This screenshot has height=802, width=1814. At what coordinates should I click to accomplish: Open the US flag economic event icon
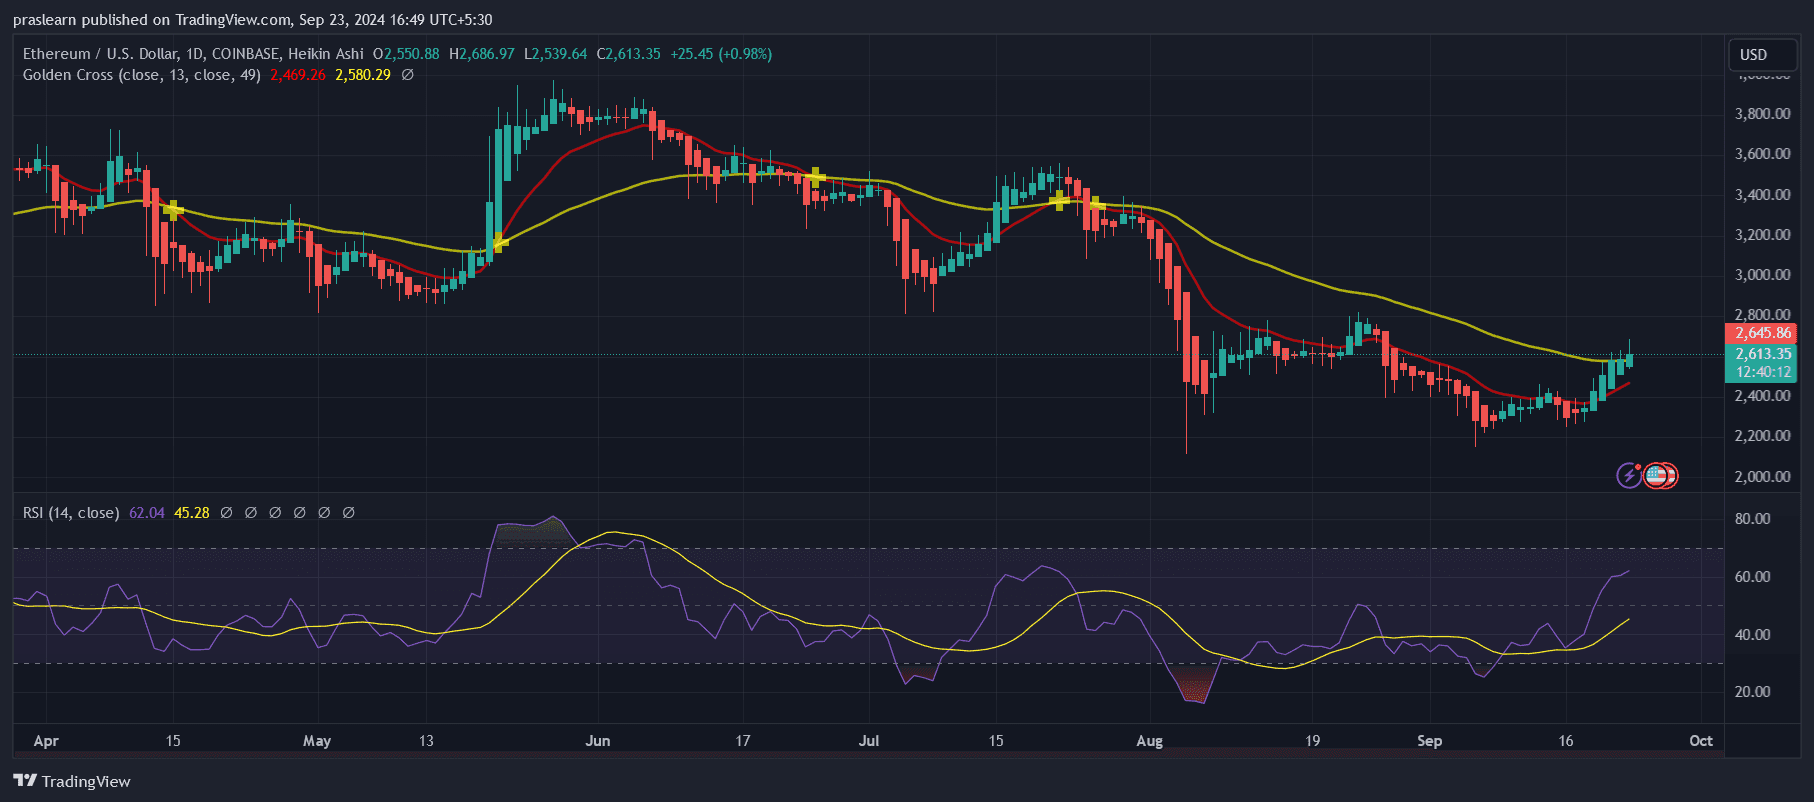click(x=1657, y=475)
